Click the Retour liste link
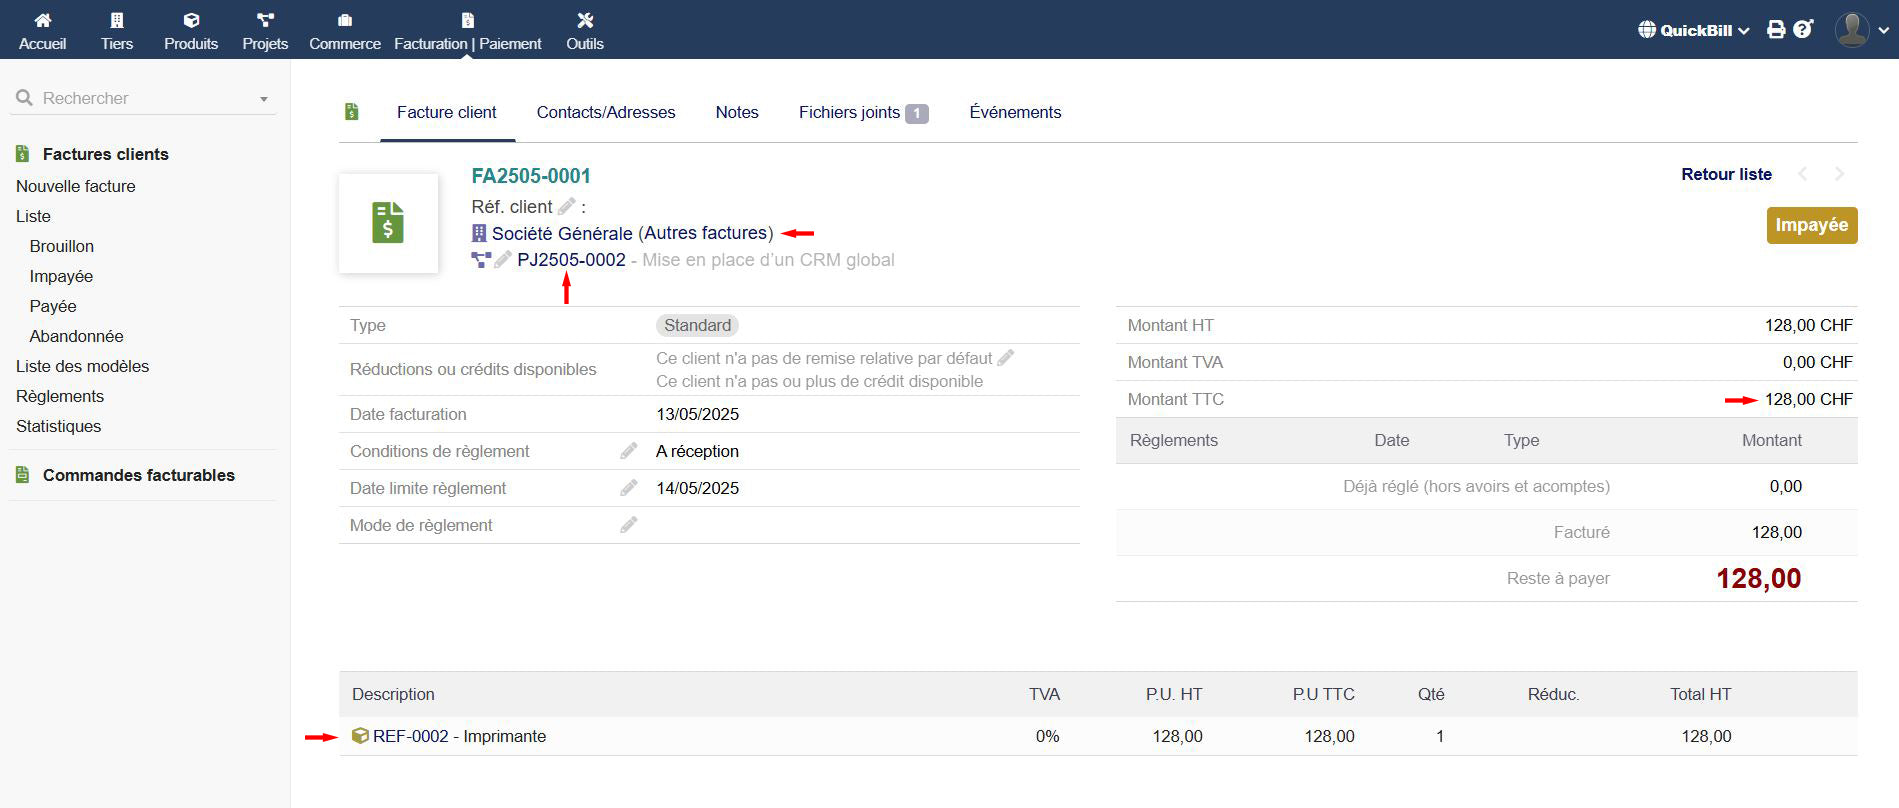The image size is (1899, 808). (1726, 174)
